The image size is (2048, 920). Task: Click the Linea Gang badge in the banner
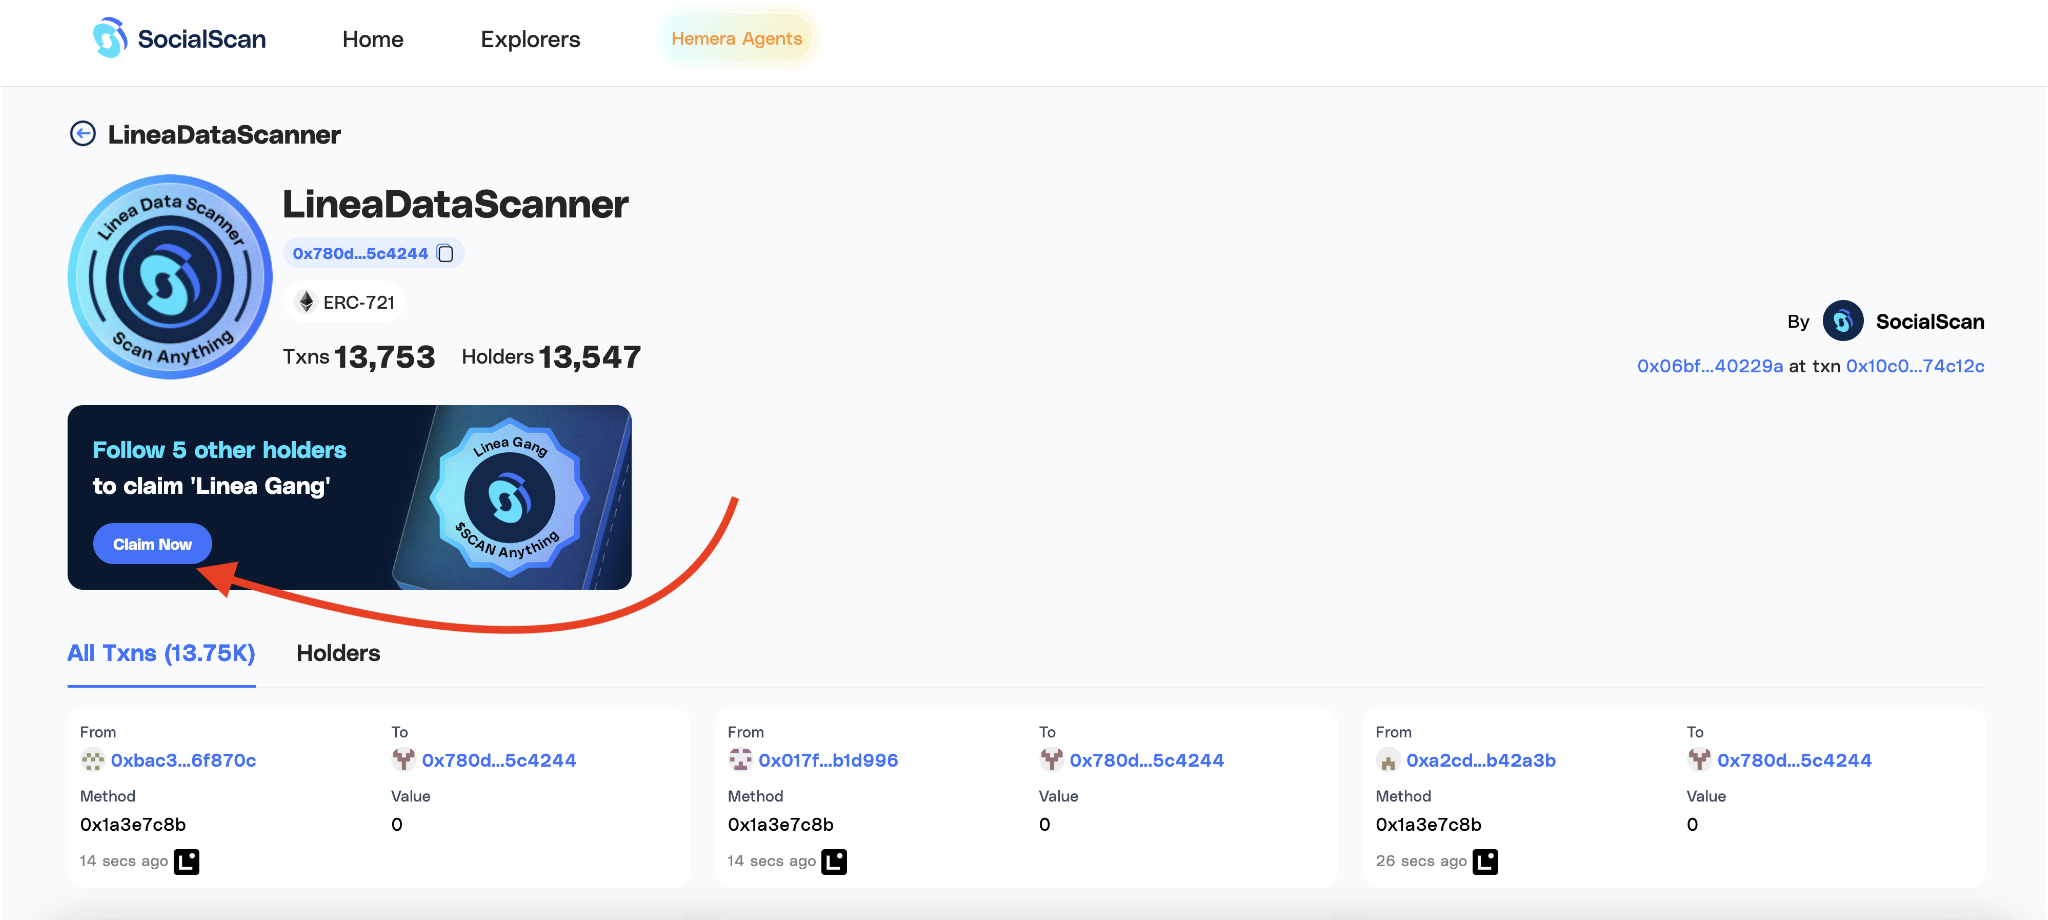(510, 497)
